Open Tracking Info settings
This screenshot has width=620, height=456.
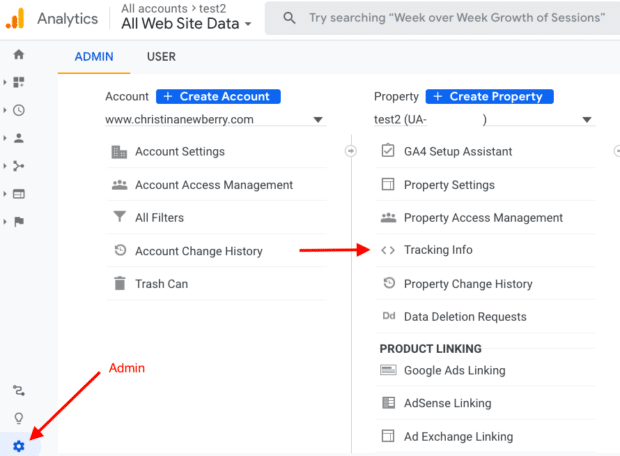click(x=438, y=250)
